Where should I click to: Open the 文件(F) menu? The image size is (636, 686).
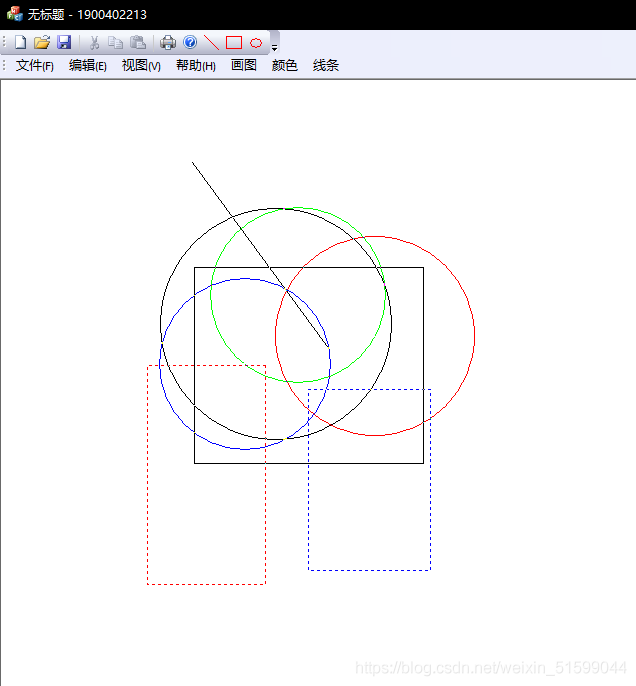pos(35,66)
